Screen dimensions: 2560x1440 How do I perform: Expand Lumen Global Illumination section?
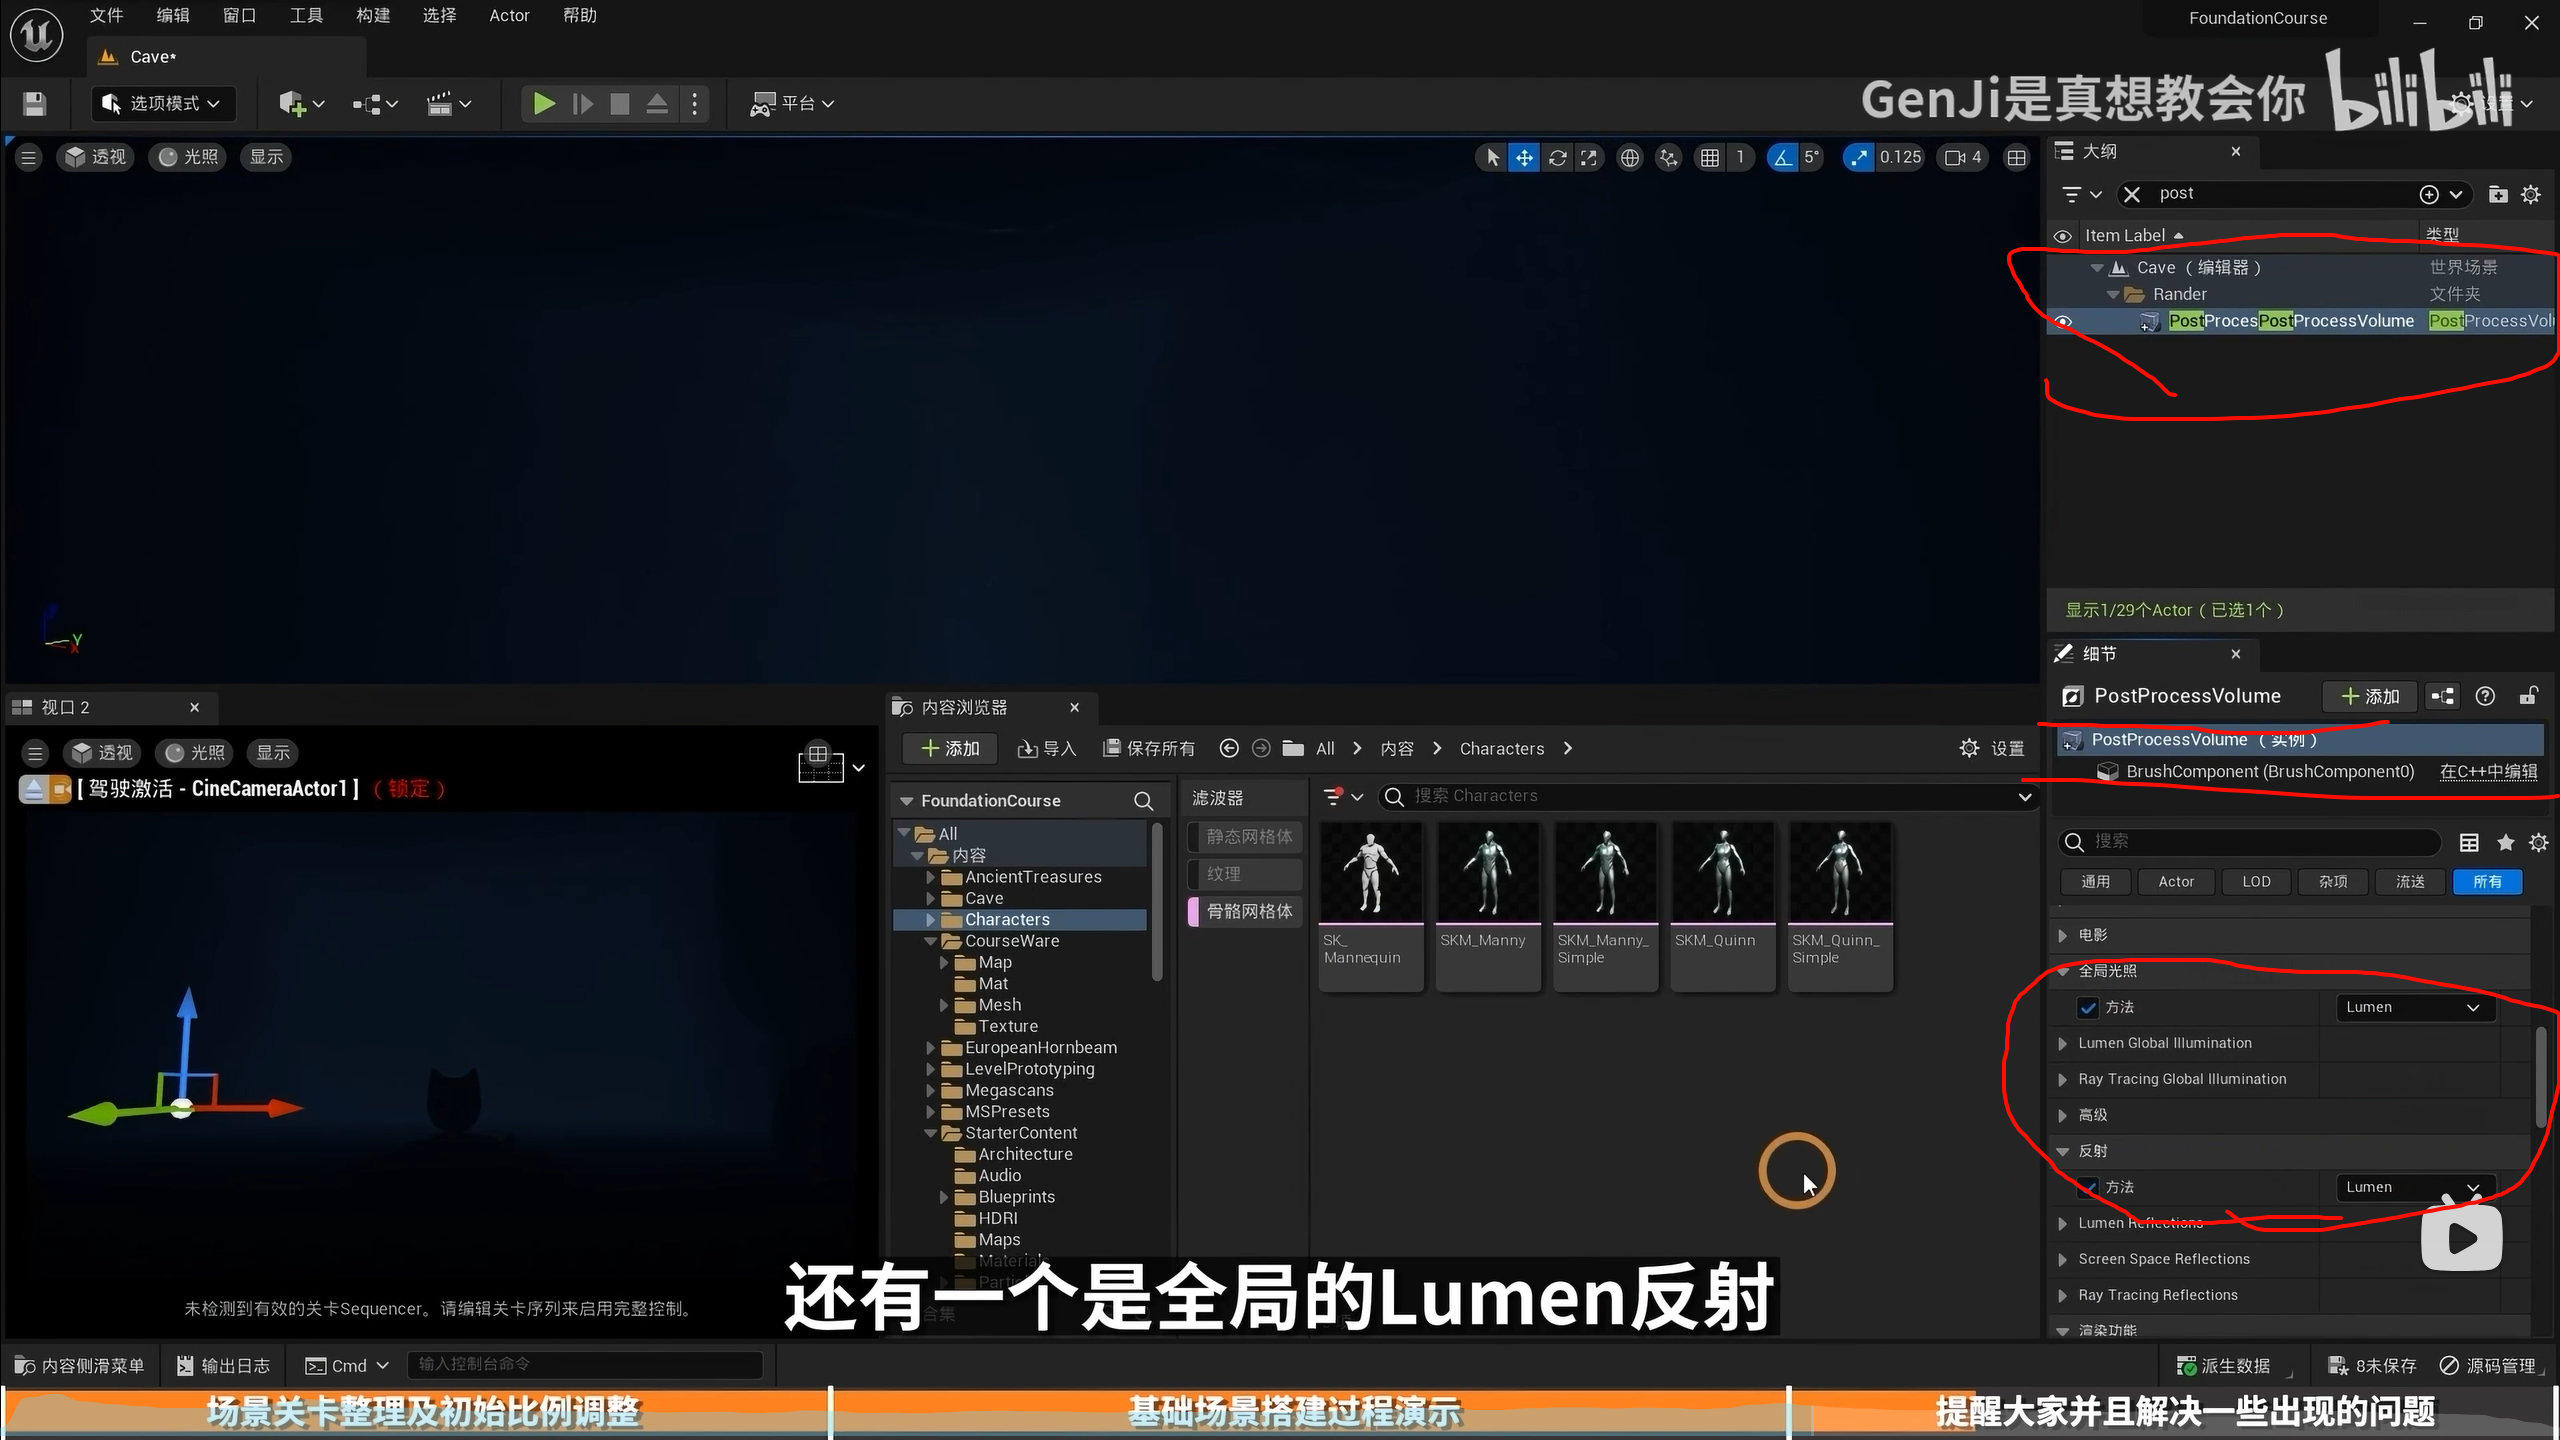click(x=2062, y=1043)
